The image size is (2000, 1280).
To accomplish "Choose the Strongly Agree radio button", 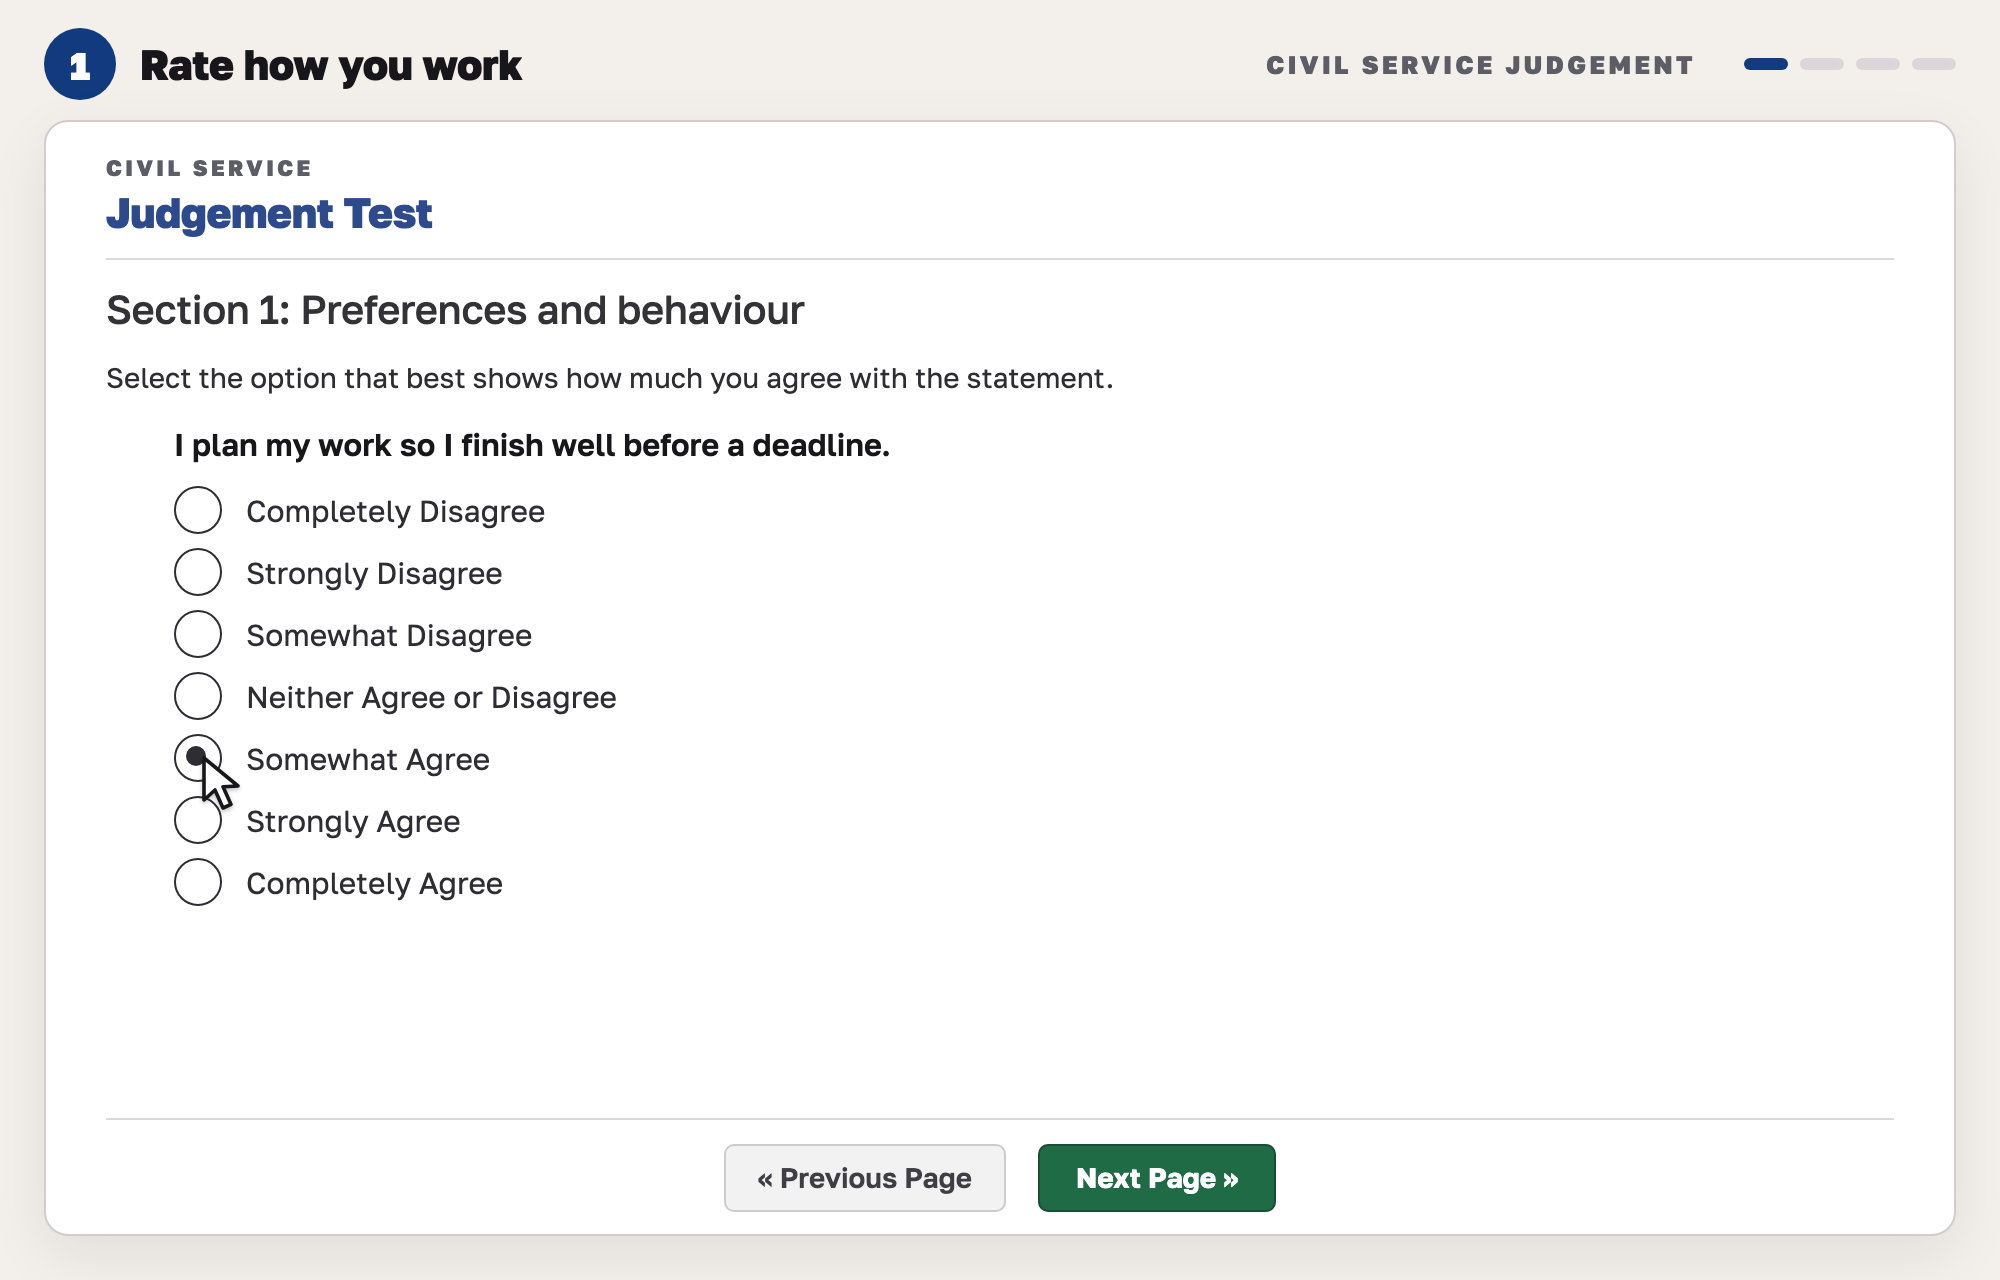I will click(x=198, y=820).
